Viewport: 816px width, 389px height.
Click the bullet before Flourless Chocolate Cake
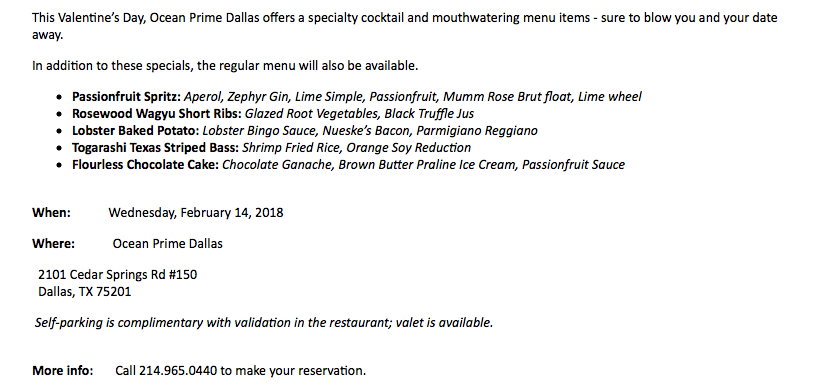[60, 166]
